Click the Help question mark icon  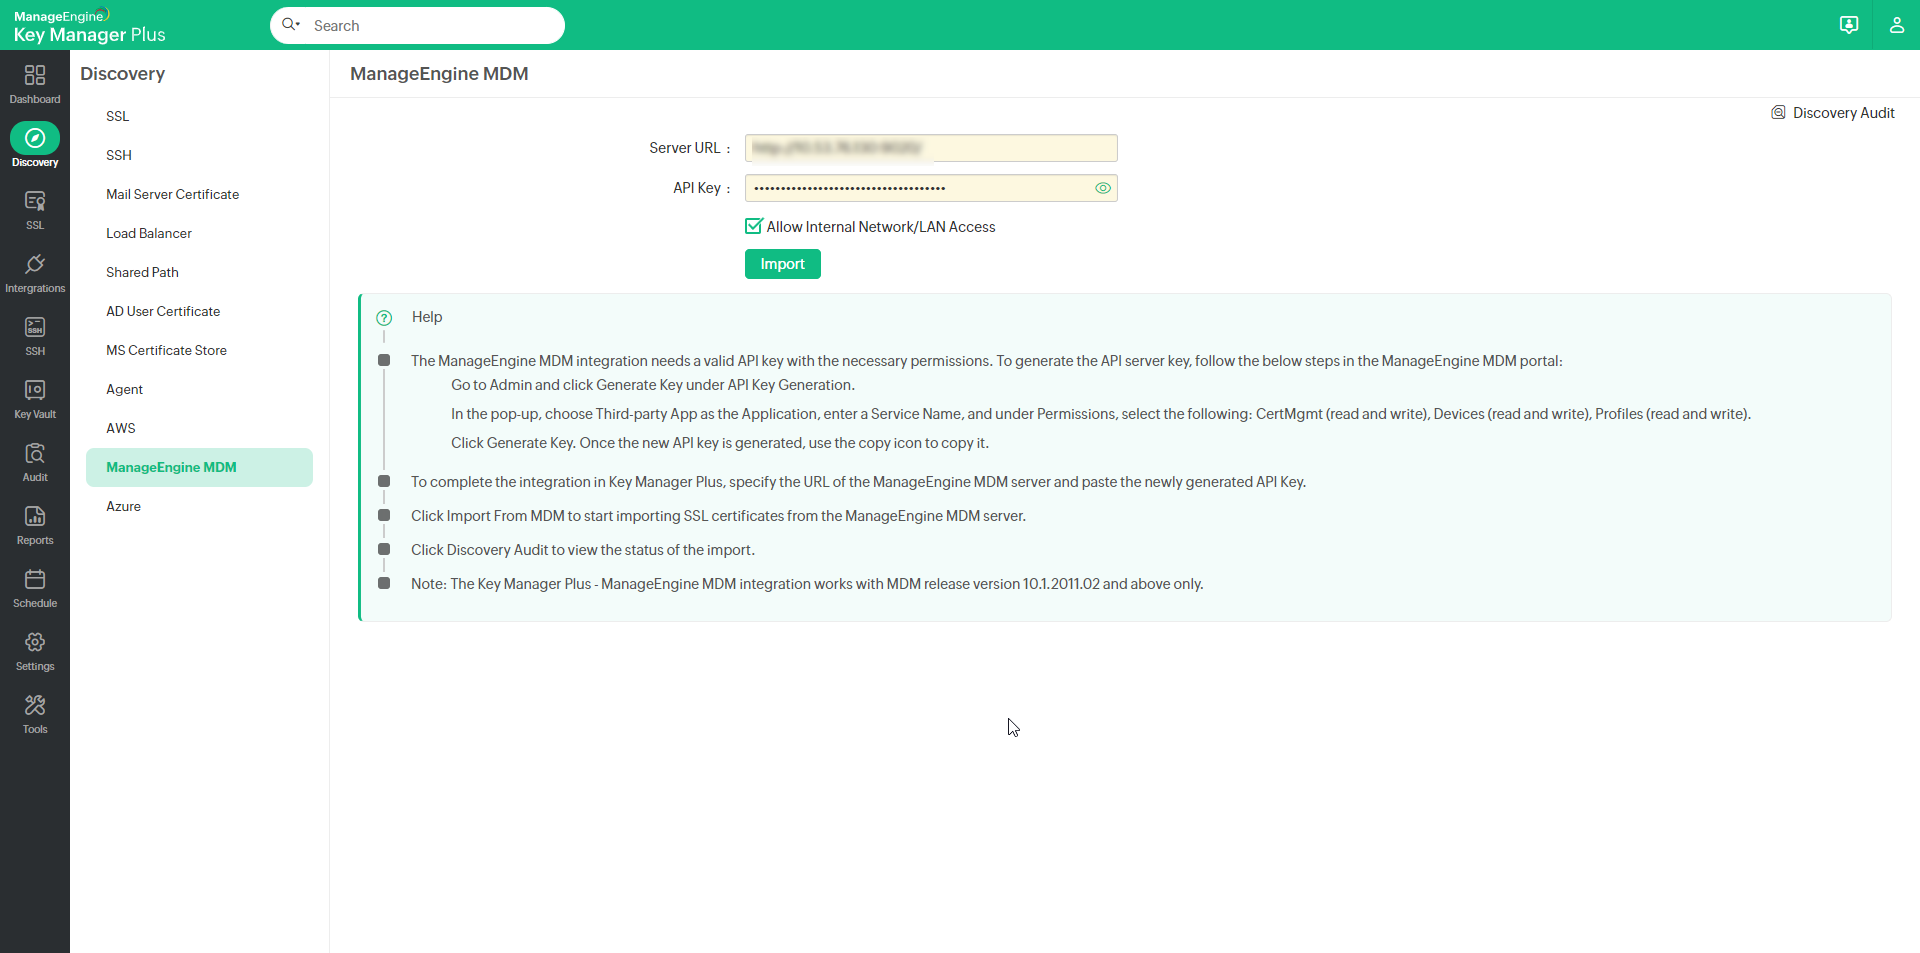click(x=384, y=318)
